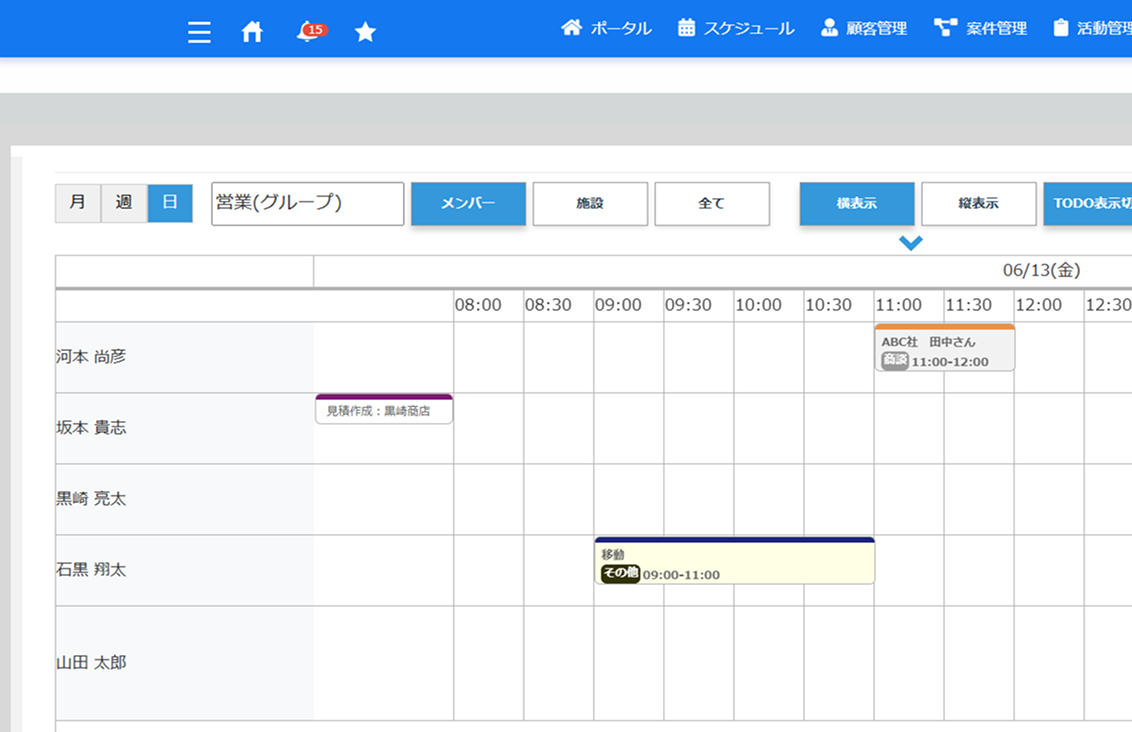Open notifications bell with 15 badge

point(309,32)
